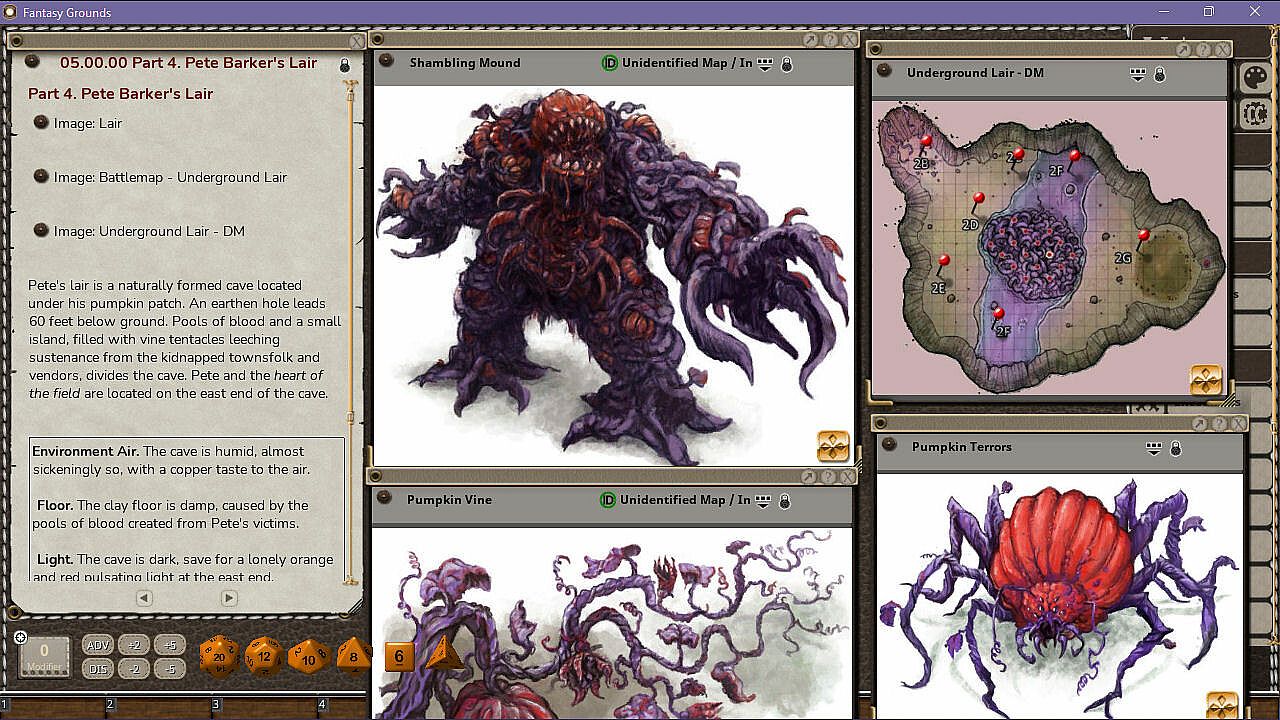Click the link icon beside Shambling Mound title
This screenshot has height=720, width=1280.
[388, 62]
